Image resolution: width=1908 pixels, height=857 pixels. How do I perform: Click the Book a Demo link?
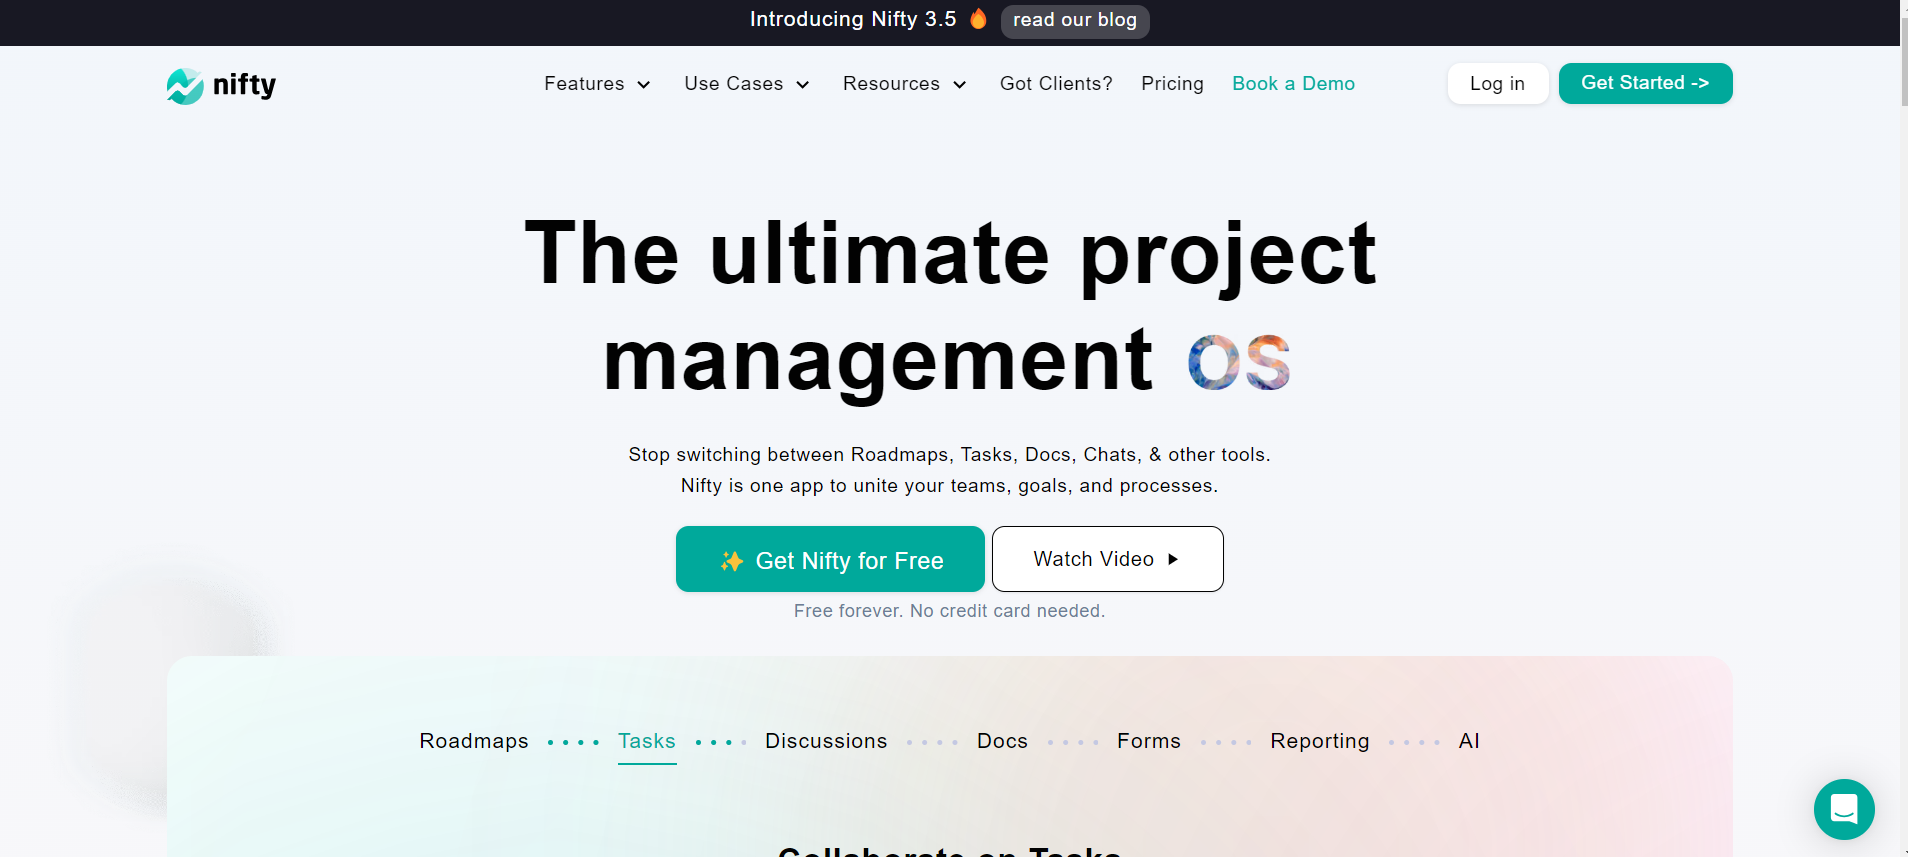1293,84
